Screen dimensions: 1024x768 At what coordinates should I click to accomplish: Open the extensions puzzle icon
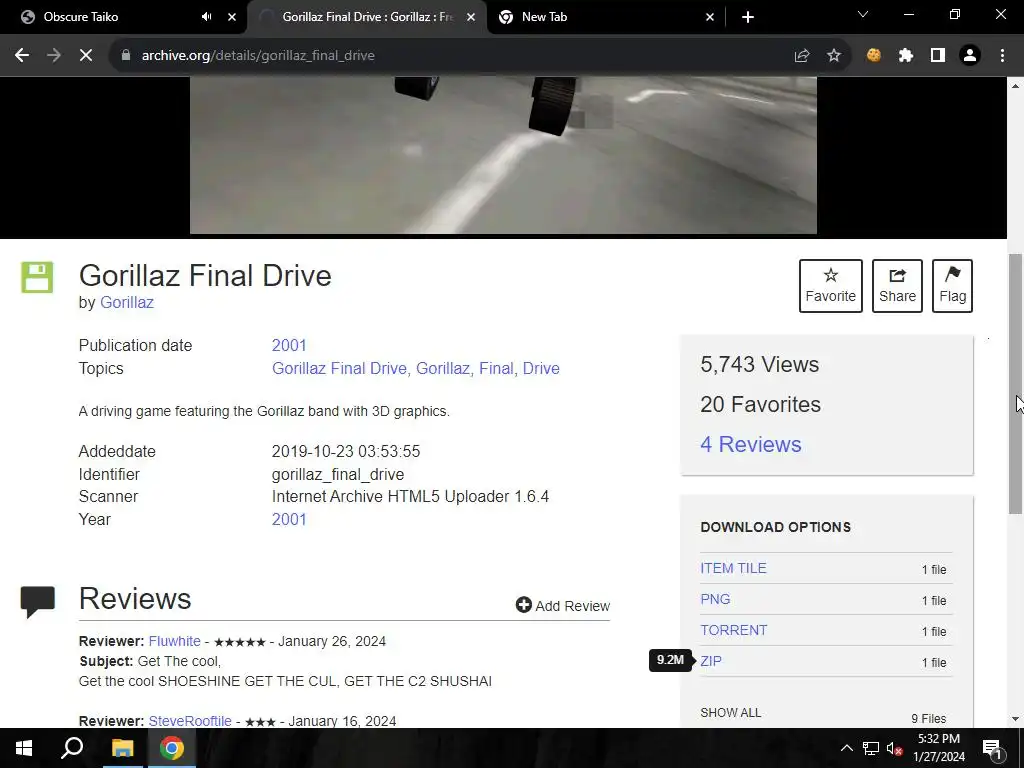click(906, 56)
